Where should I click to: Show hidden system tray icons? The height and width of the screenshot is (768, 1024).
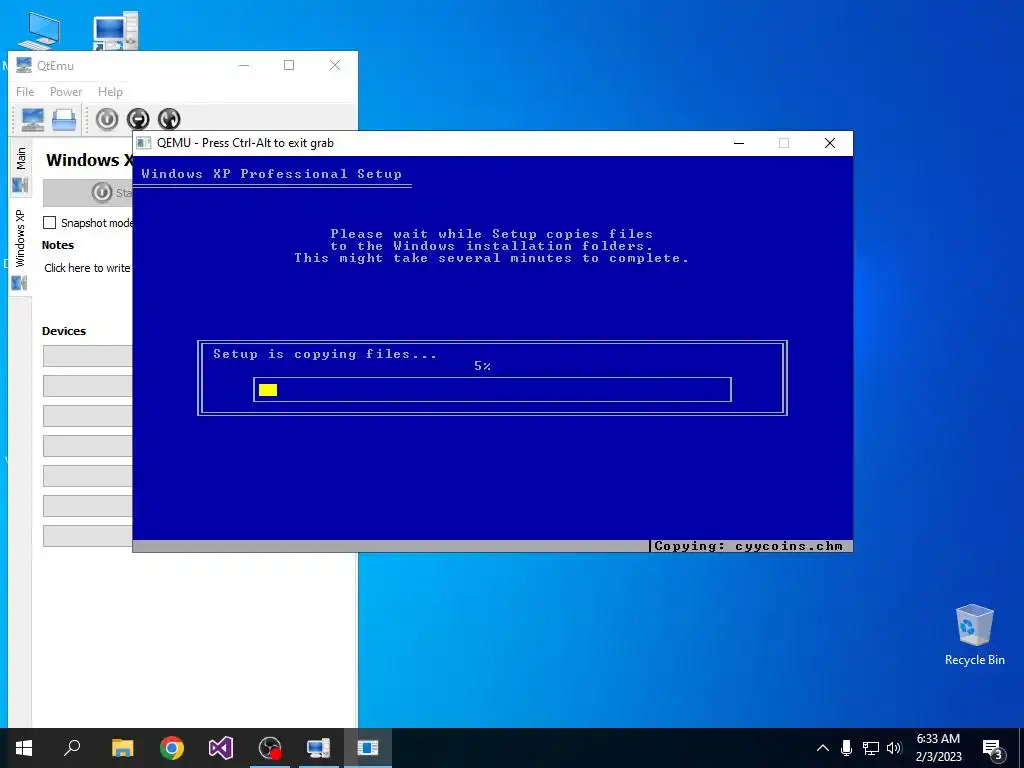click(823, 748)
